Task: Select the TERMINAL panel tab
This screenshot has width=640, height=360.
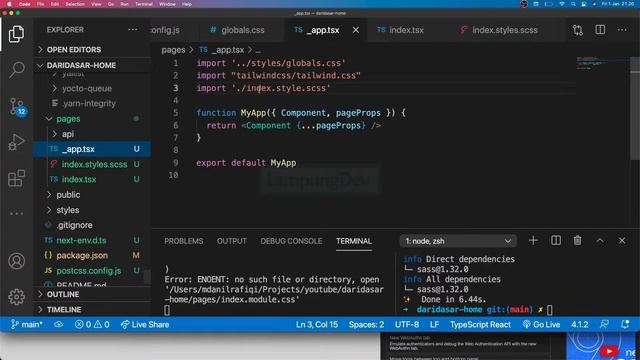Action: point(354,241)
